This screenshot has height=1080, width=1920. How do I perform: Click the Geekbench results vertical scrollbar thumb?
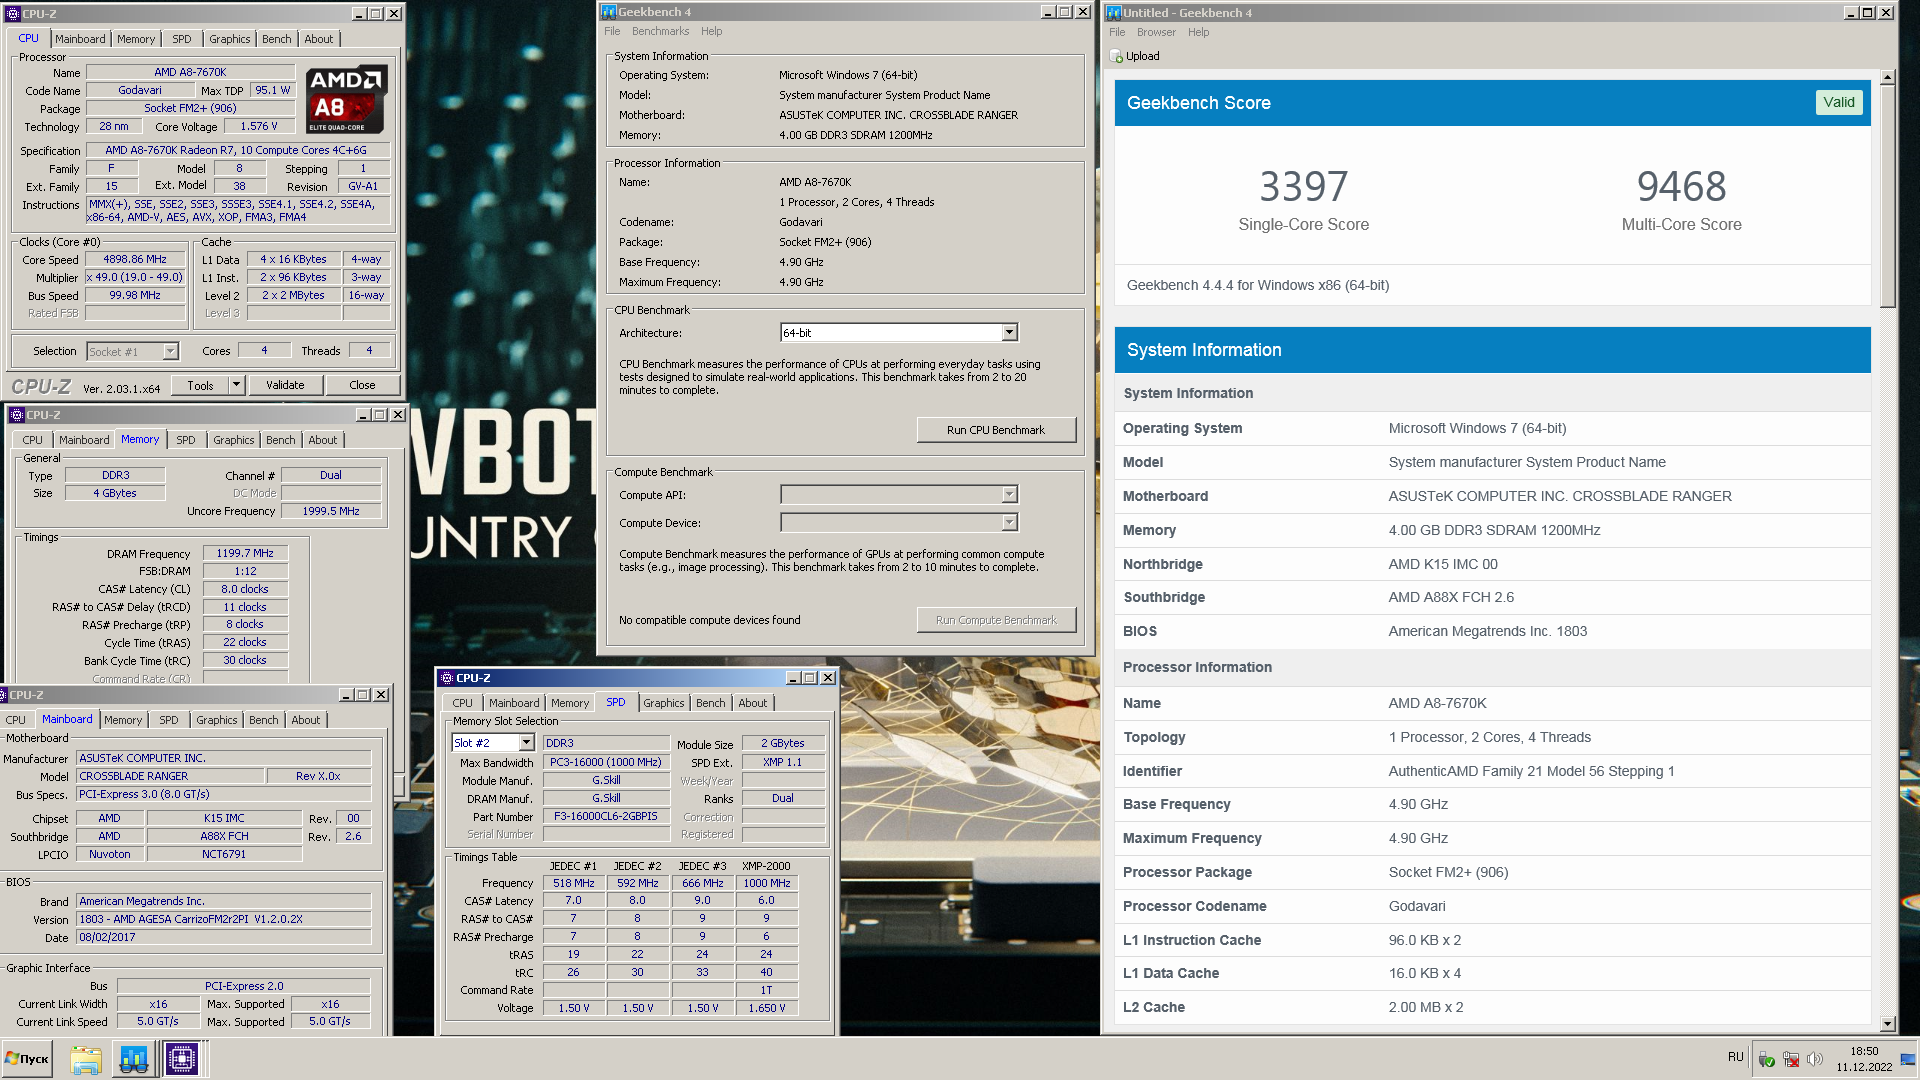(1887, 195)
